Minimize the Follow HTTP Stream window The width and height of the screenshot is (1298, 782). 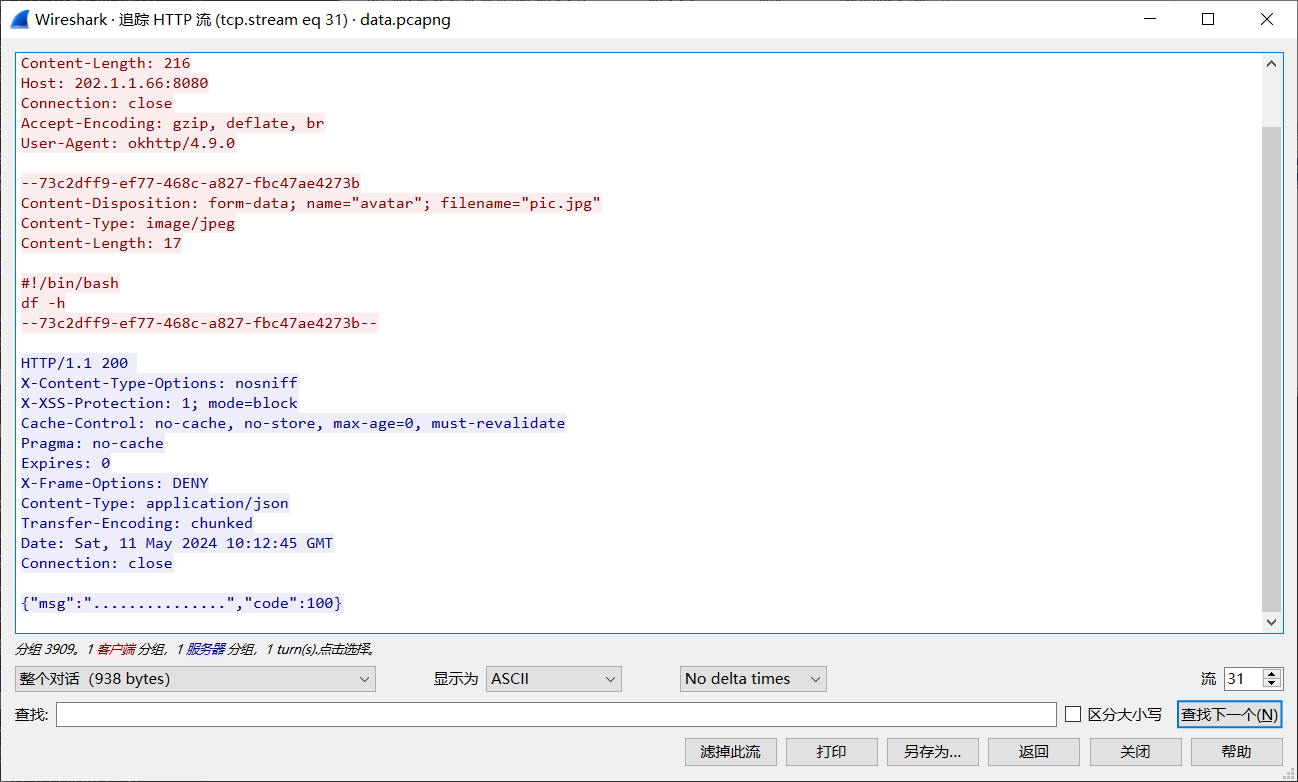point(1150,19)
